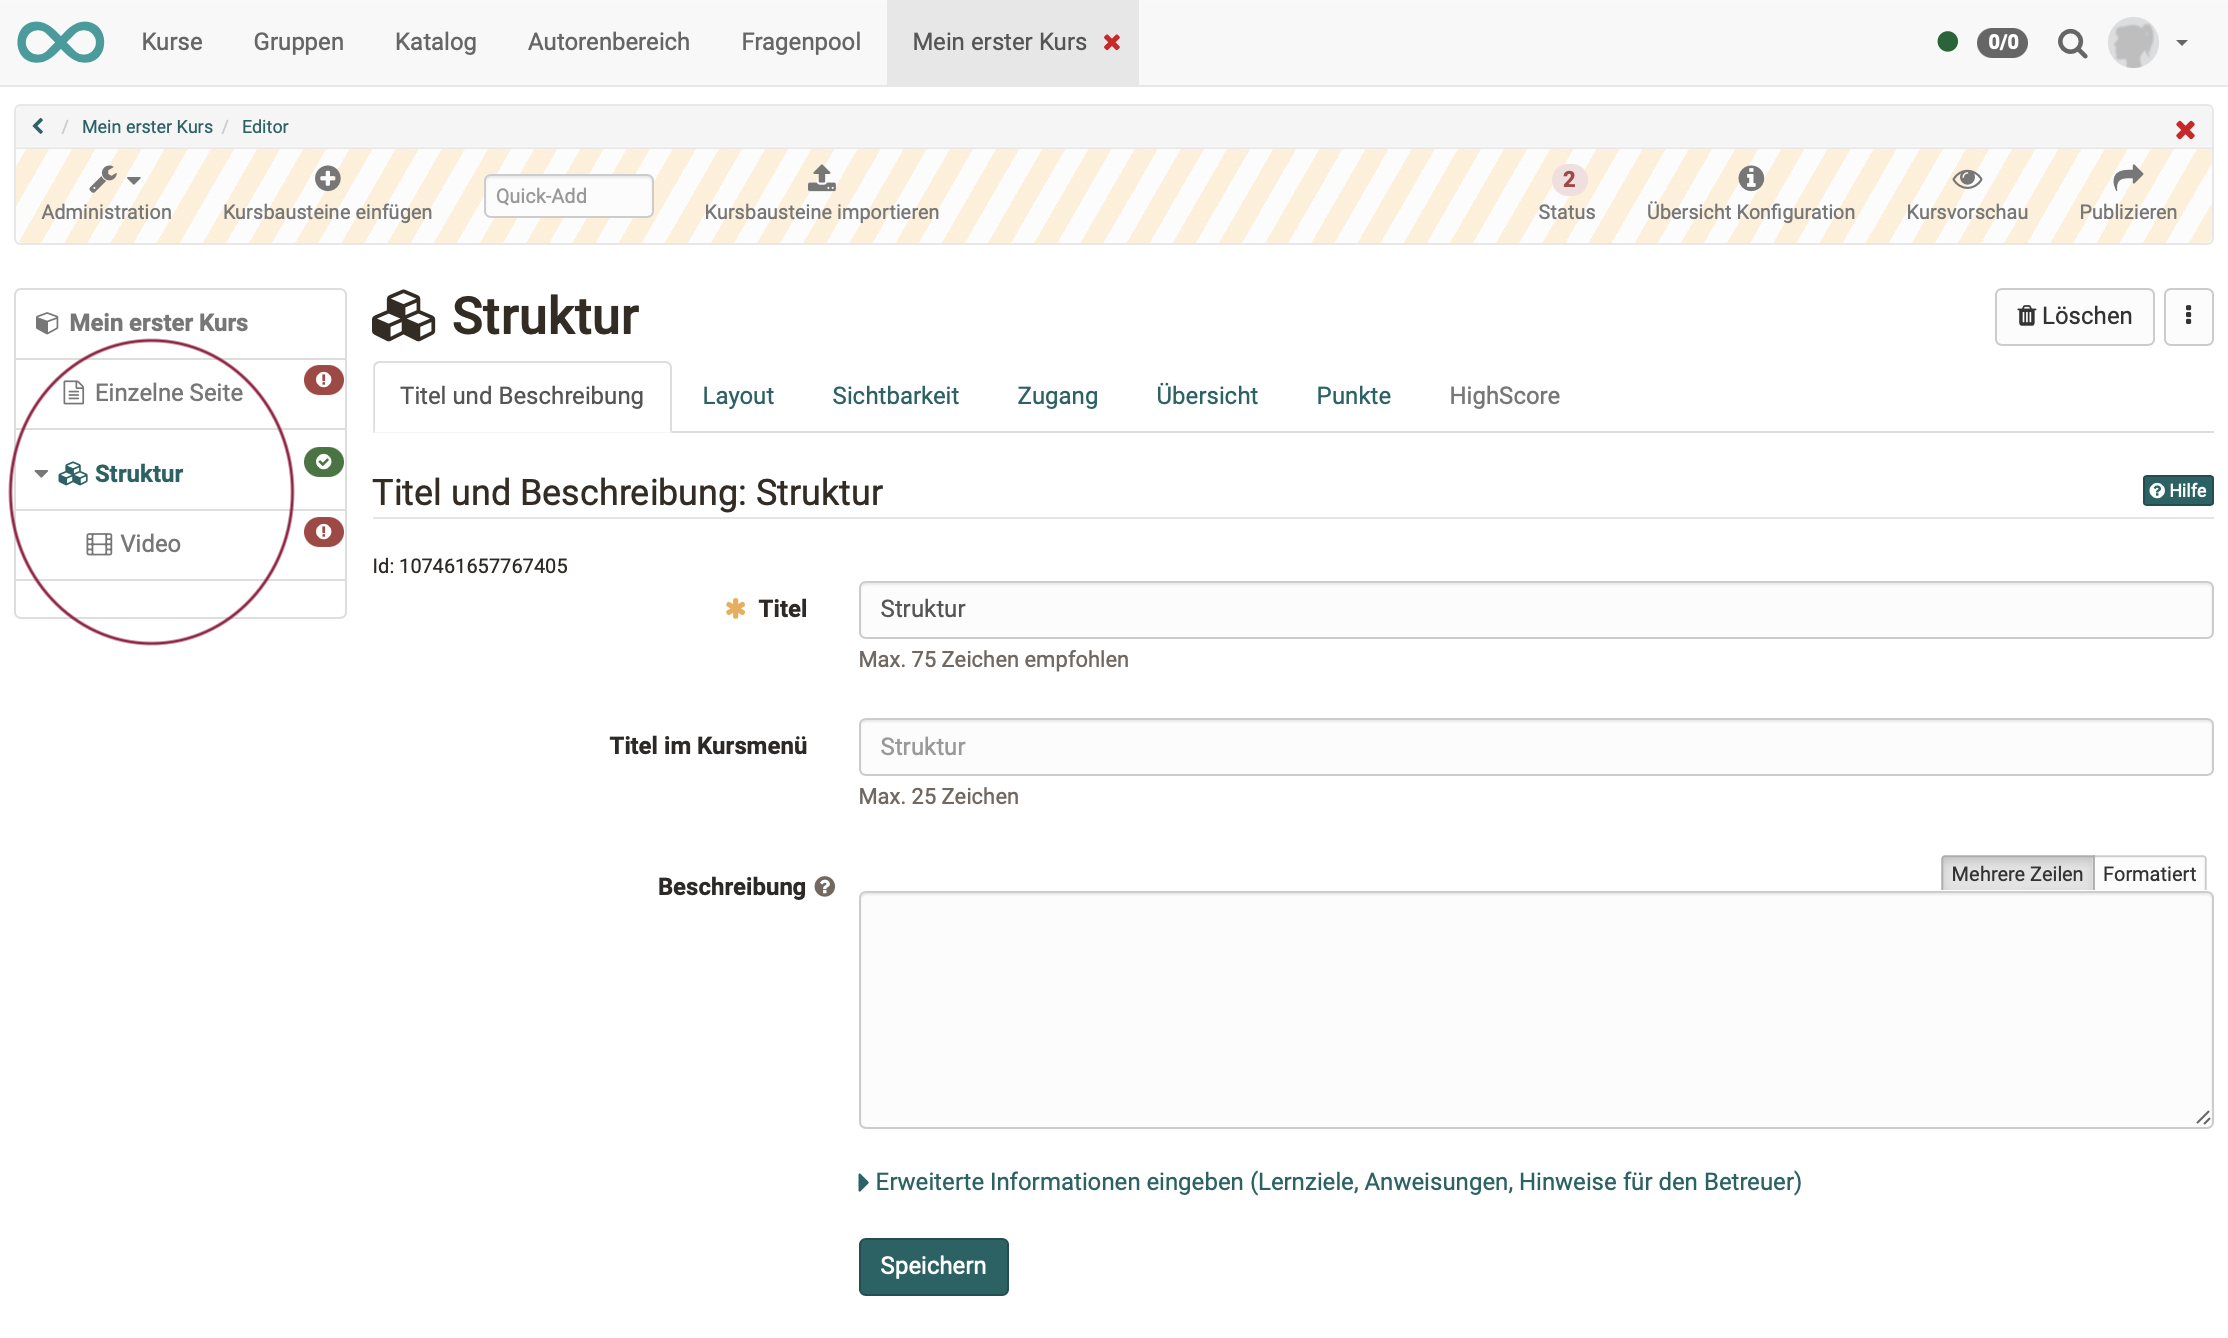
Task: Select Titel und Beschreibung tab
Action: [x=521, y=396]
